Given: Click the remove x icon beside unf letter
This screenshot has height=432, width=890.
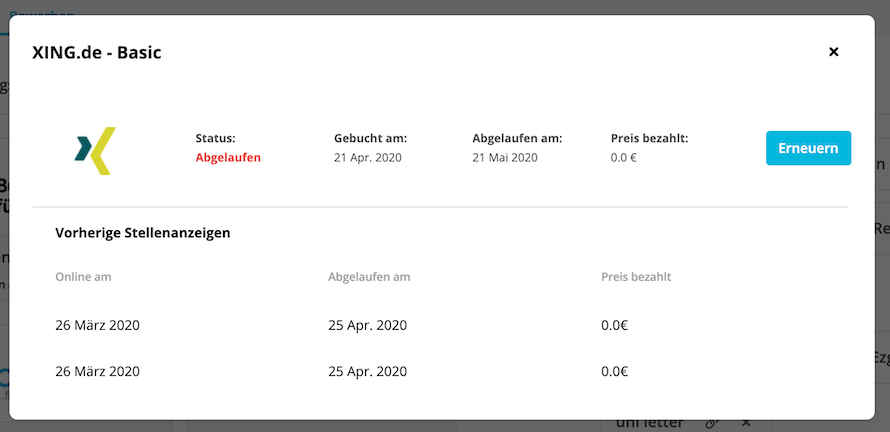Looking at the screenshot, I should pyautogui.click(x=746, y=423).
